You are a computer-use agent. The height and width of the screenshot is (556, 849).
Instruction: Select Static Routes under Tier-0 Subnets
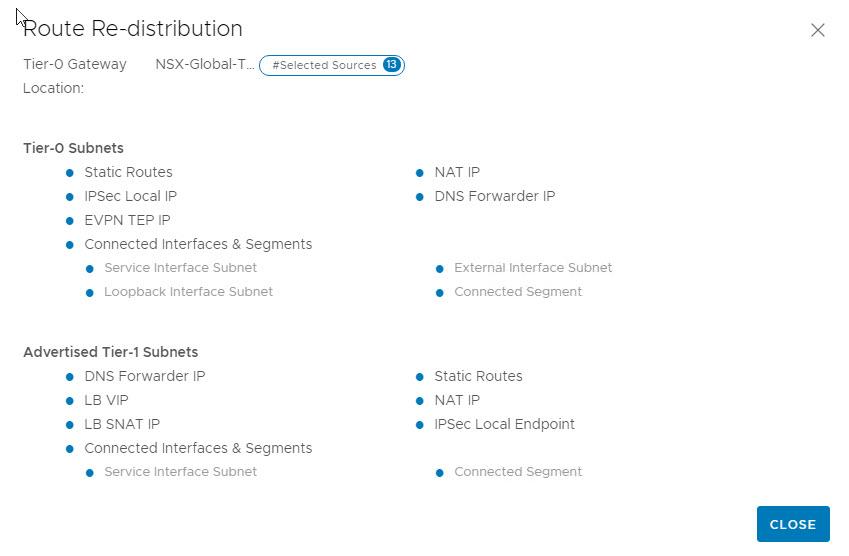[128, 172]
